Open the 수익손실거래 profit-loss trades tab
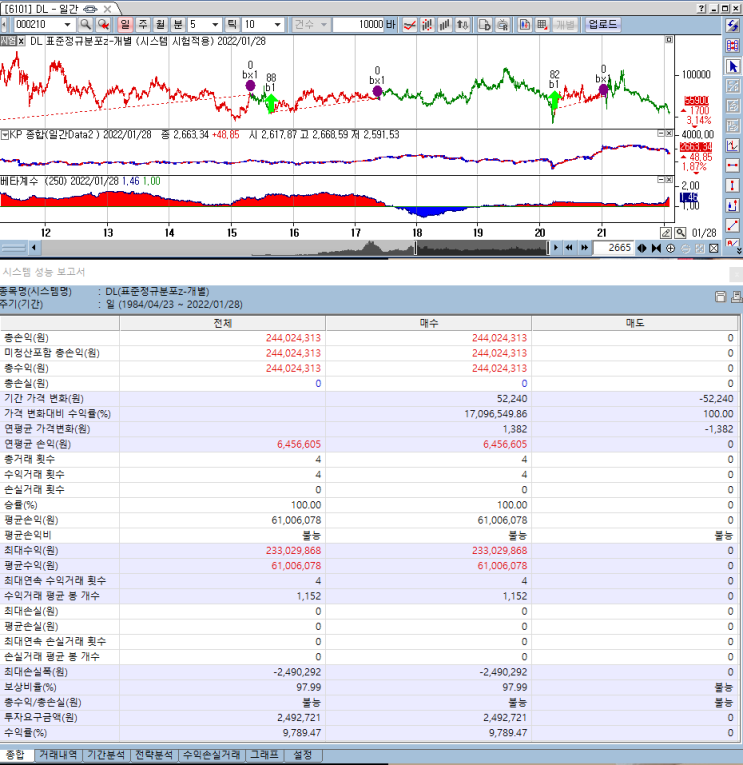743x765 pixels. pyautogui.click(x=211, y=755)
